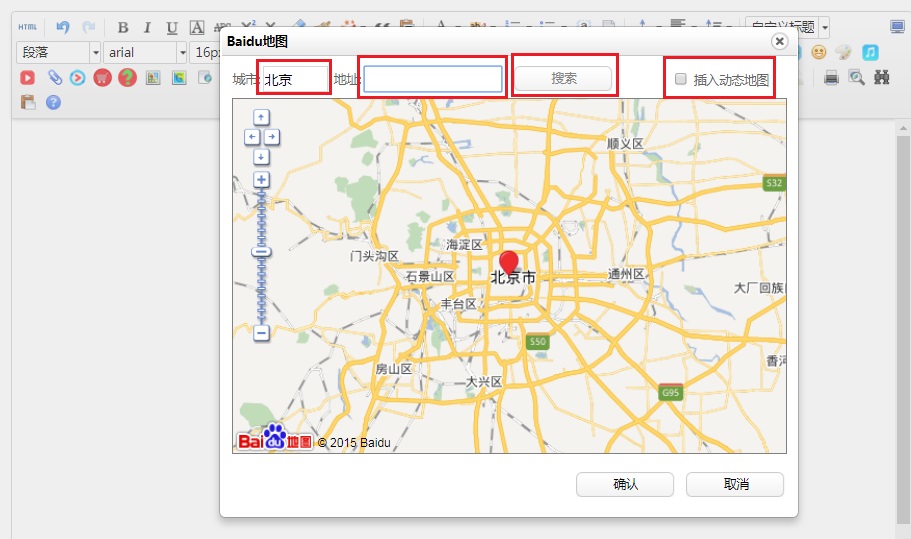This screenshot has height=539, width=911.
Task: Pan the map left with arrow
Action: 252,137
